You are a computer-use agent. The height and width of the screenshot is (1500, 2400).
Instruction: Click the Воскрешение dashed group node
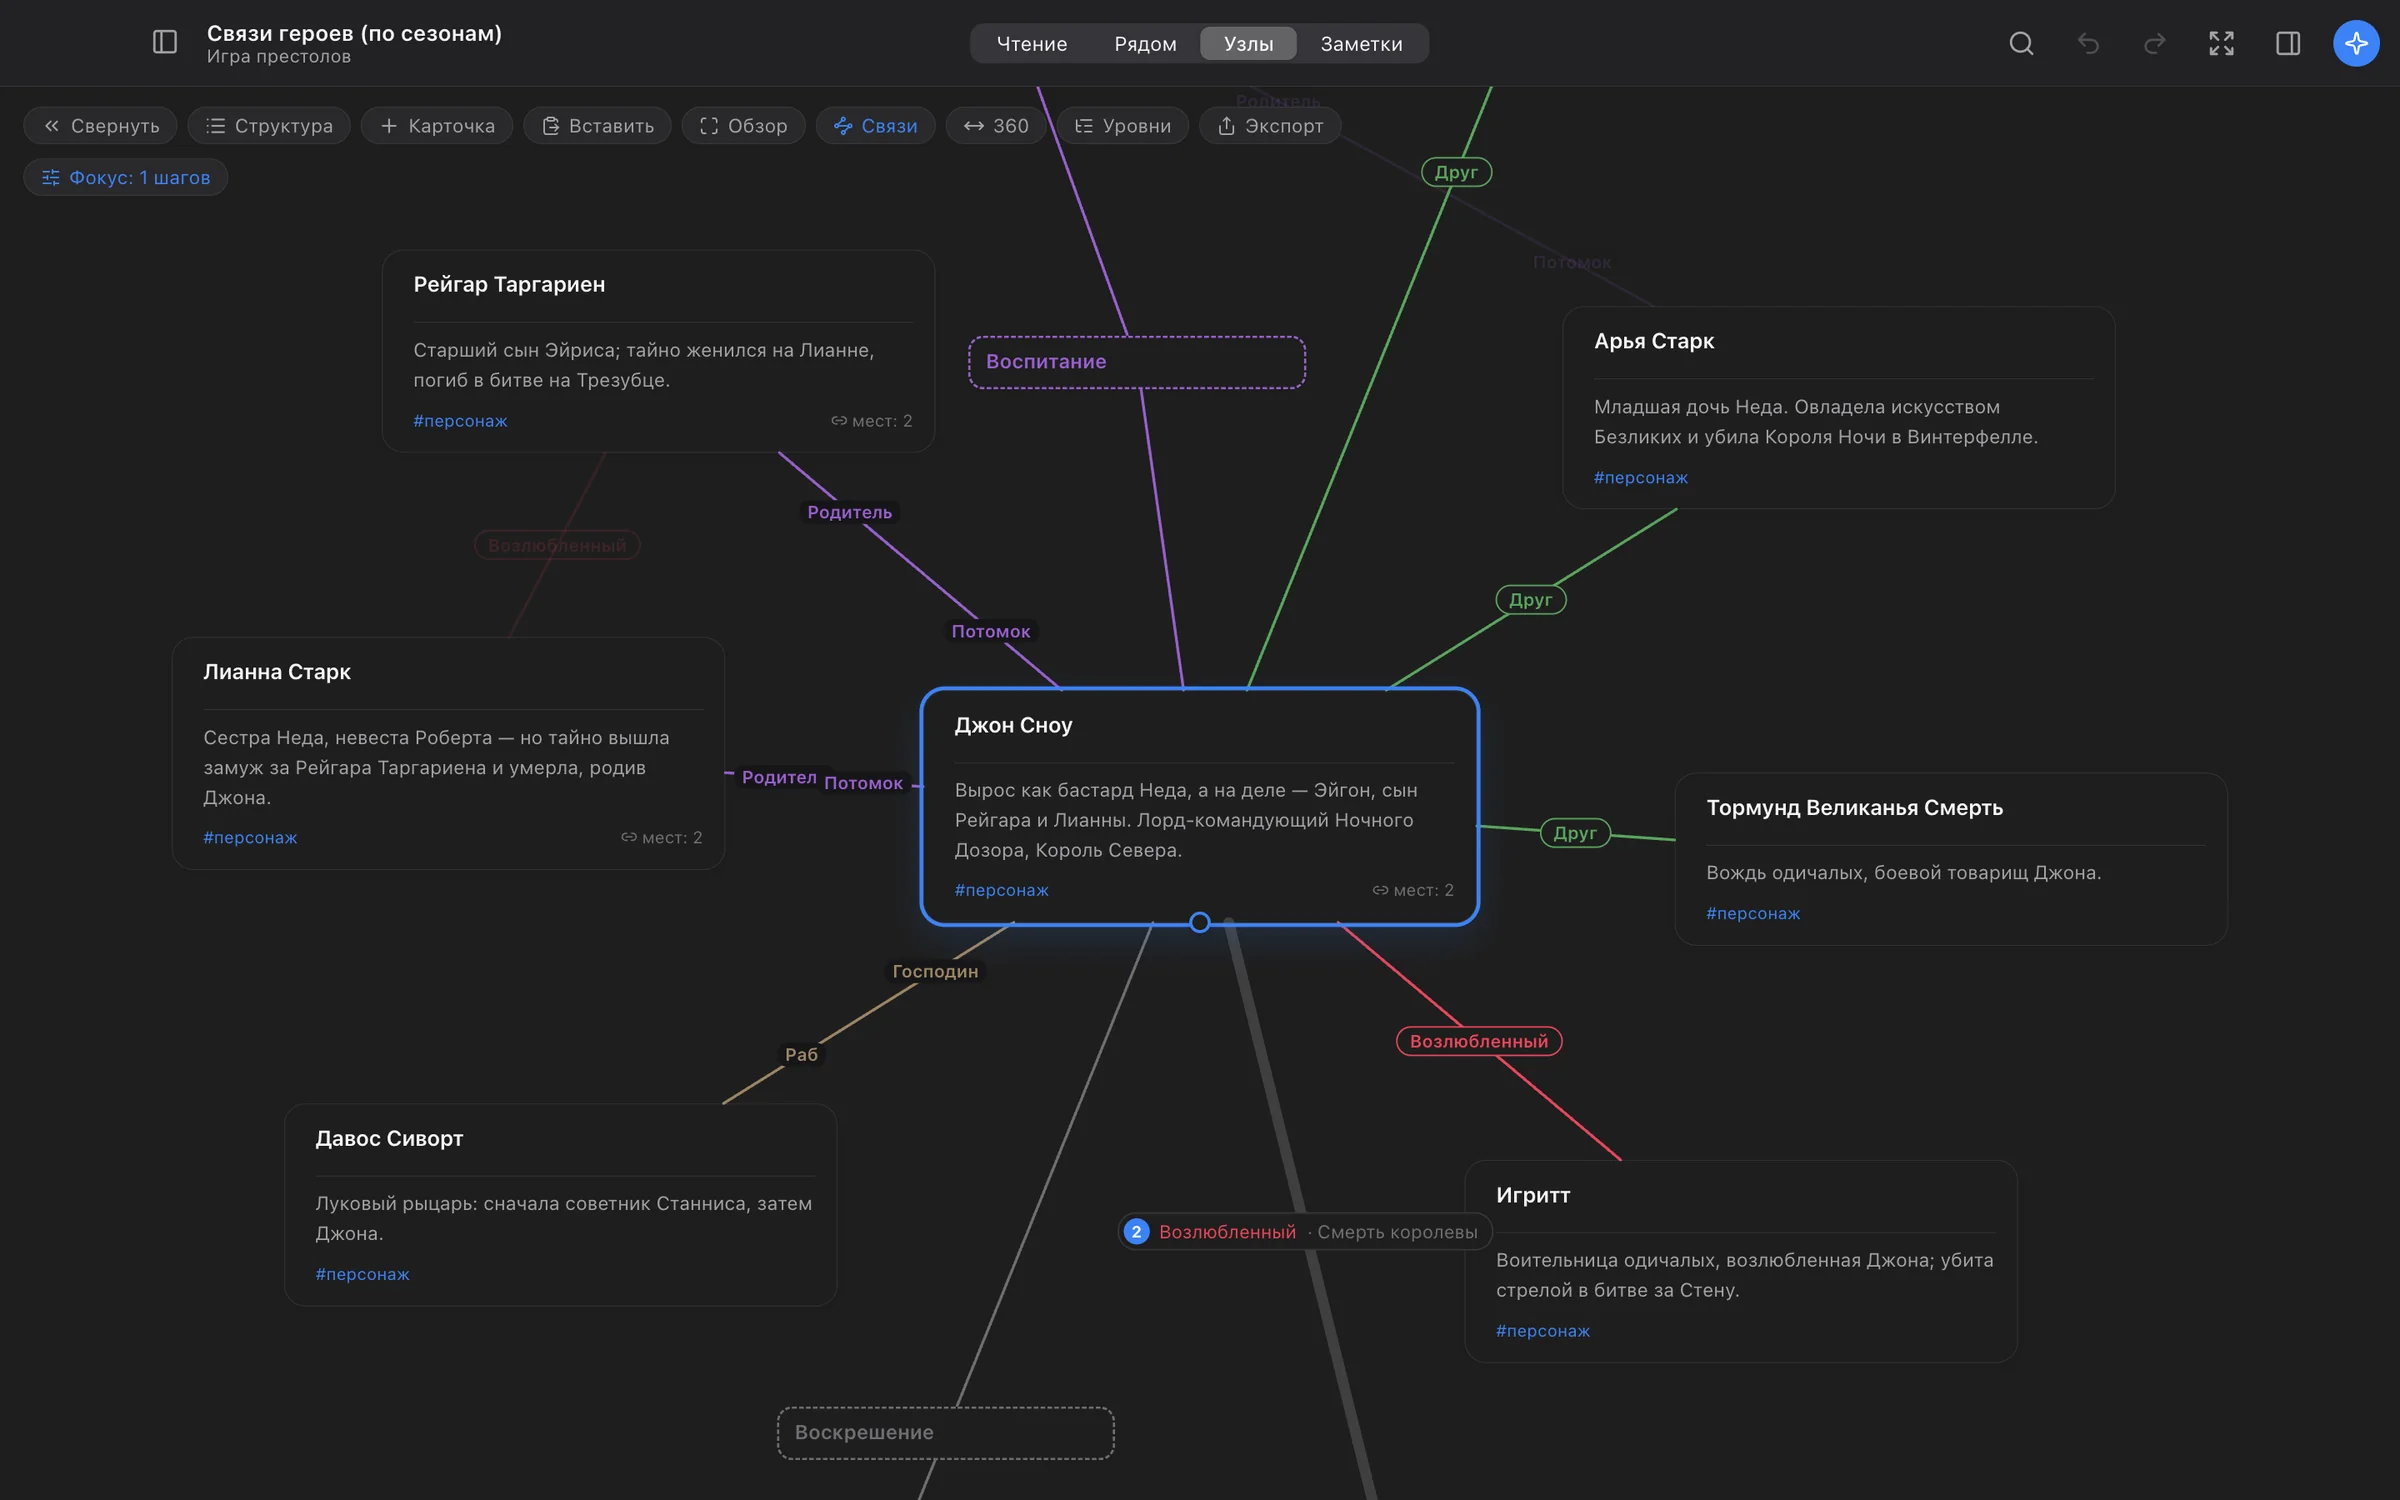tap(945, 1433)
